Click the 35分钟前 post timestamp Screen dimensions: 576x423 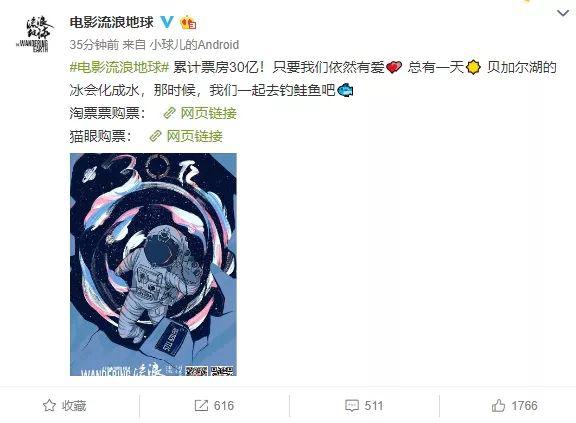[94, 45]
